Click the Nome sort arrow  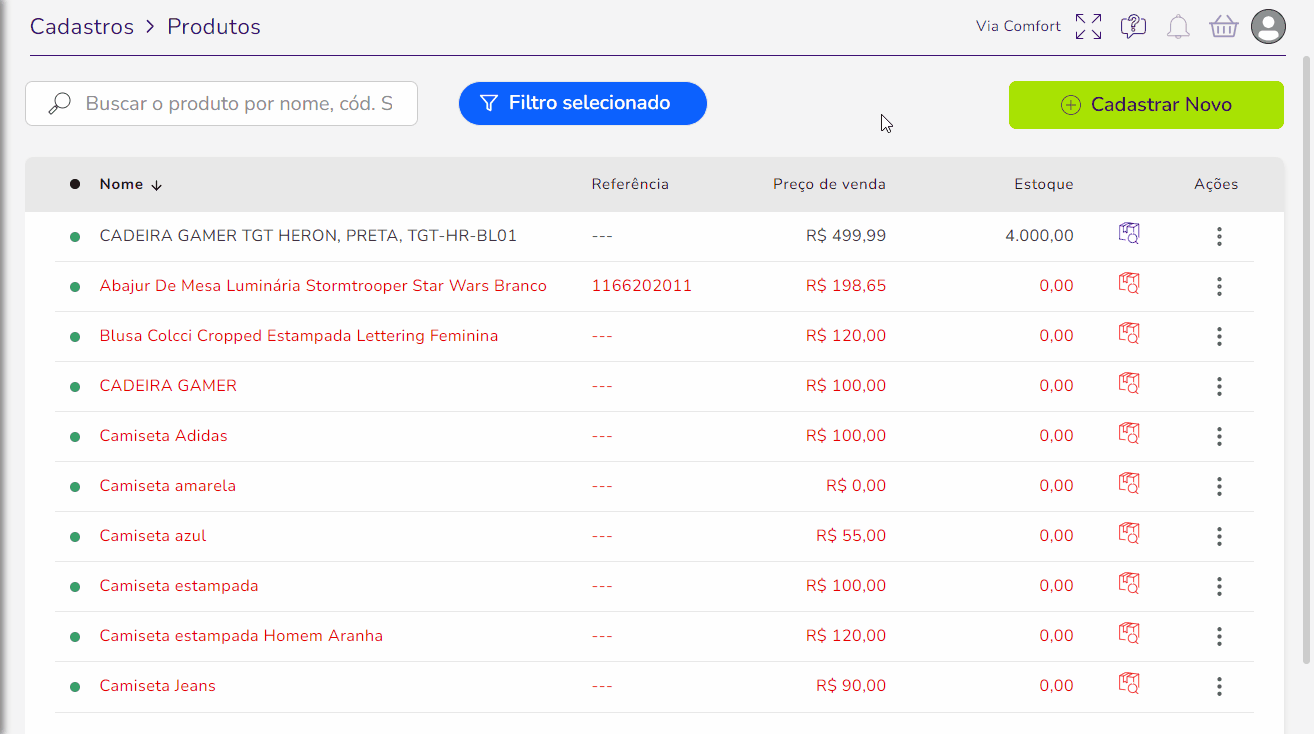156,185
